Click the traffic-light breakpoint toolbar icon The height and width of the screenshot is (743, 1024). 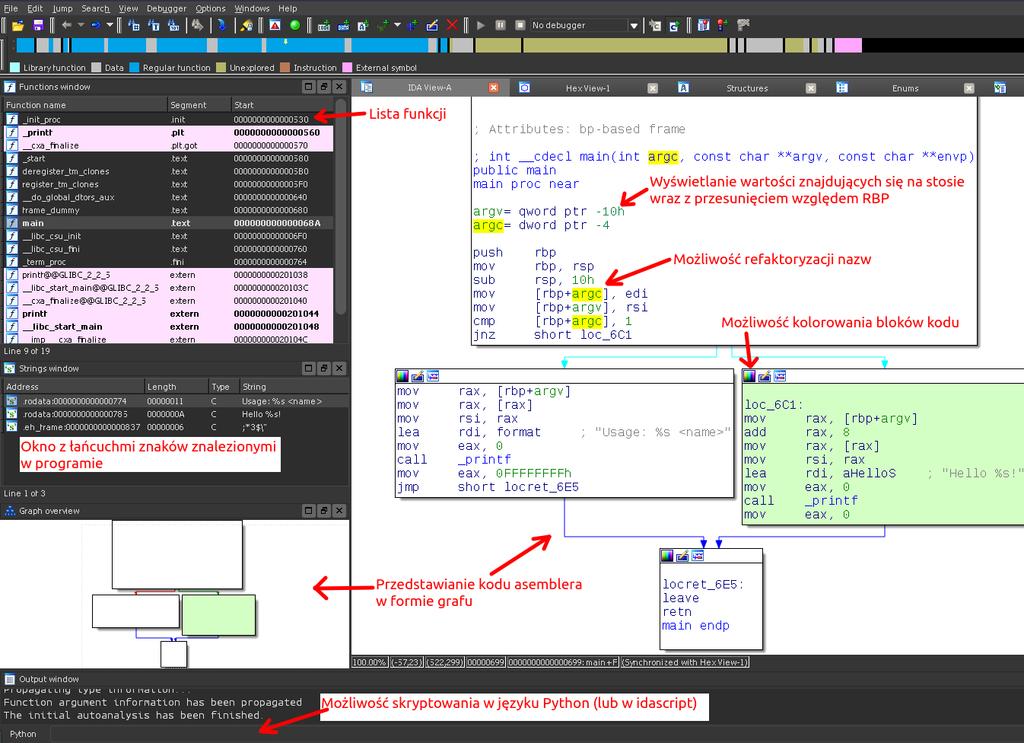click(722, 25)
